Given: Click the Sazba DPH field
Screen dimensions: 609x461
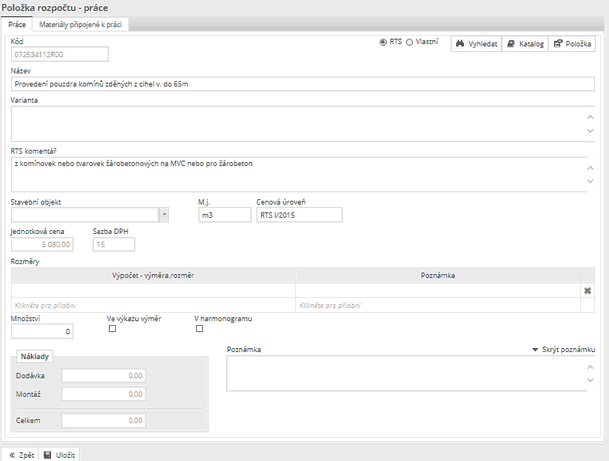Looking at the screenshot, I should (x=114, y=244).
